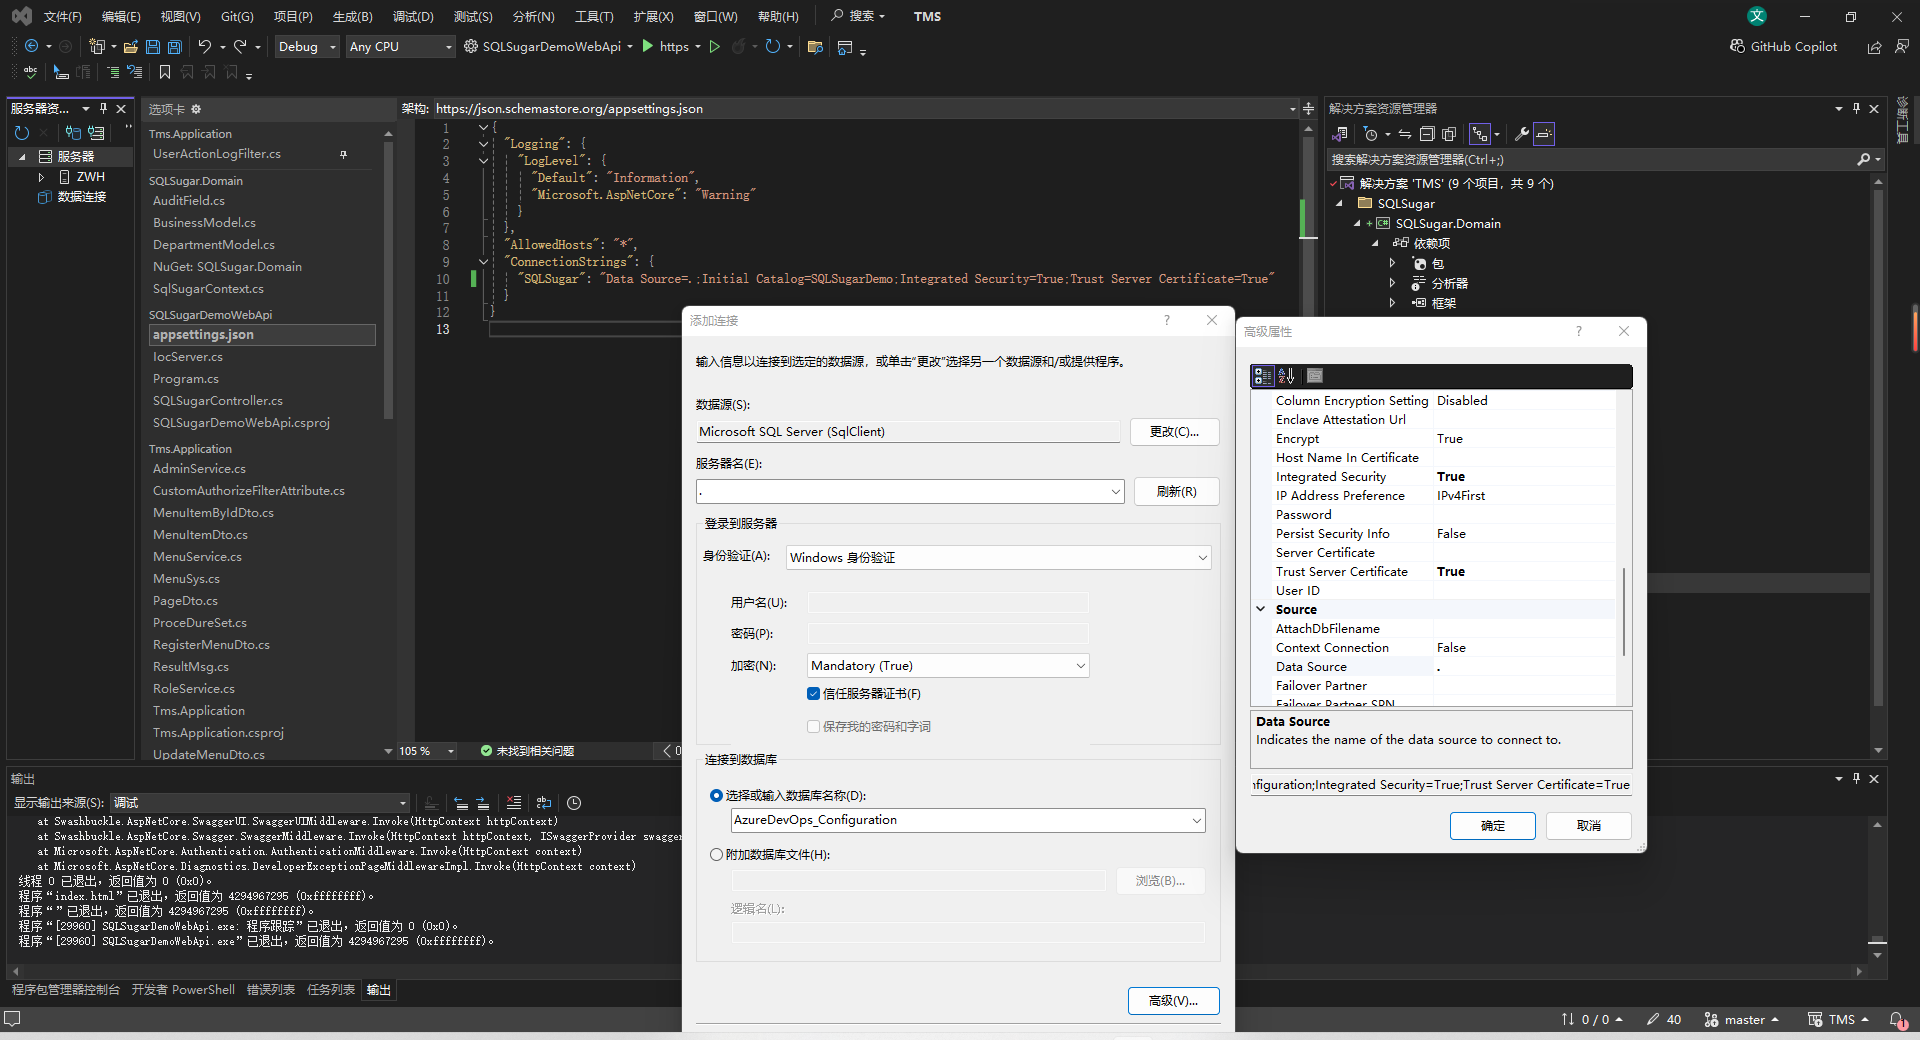The image size is (1920, 1040).
Task: Toggle pin on the Solution Explorer panel
Action: pyautogui.click(x=1856, y=108)
